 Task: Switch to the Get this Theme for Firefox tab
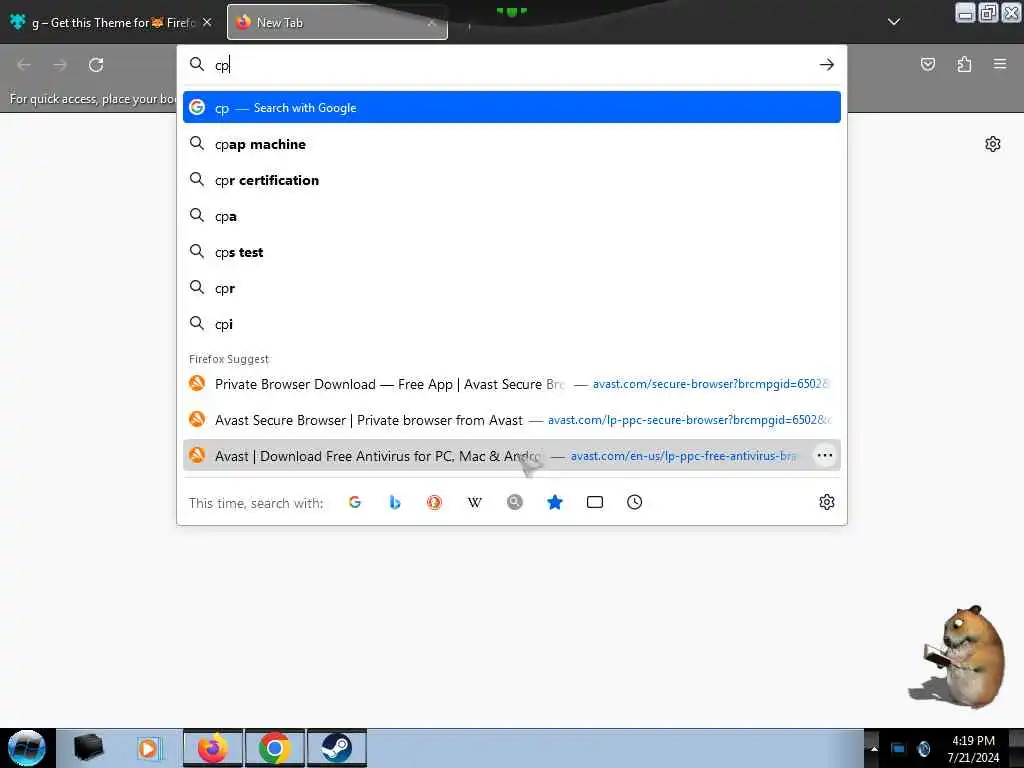pyautogui.click(x=112, y=22)
